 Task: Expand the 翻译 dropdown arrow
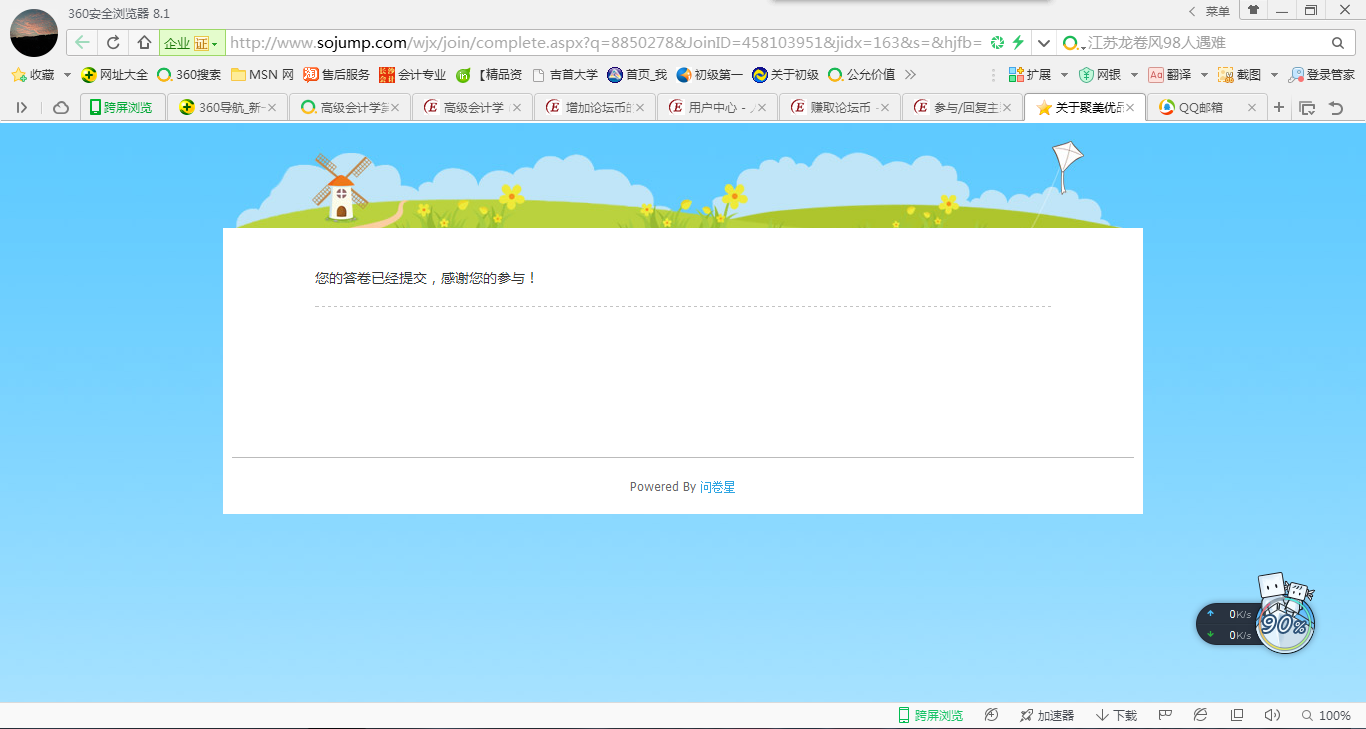pos(1204,75)
